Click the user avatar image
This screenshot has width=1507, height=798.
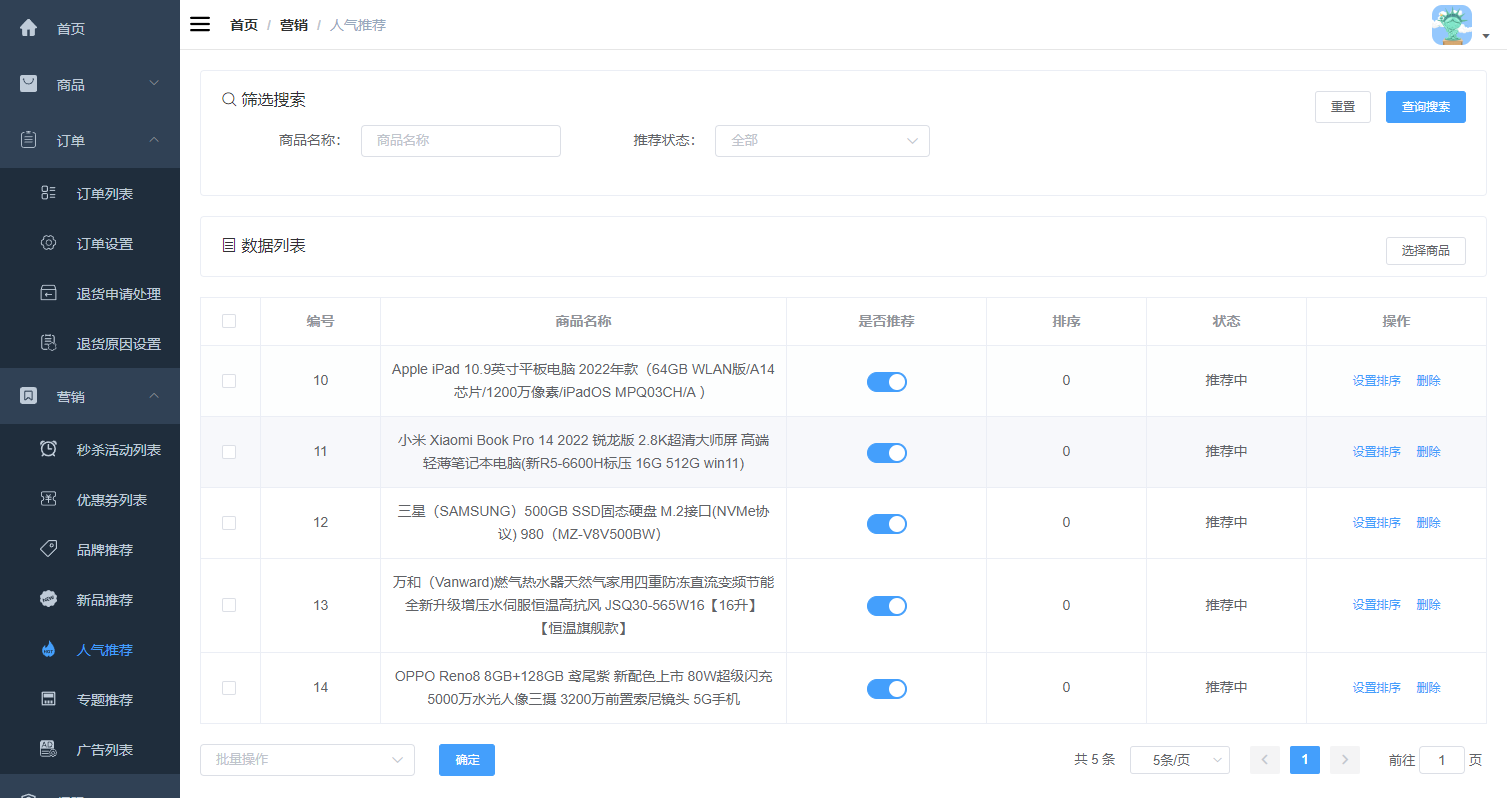pos(1452,25)
